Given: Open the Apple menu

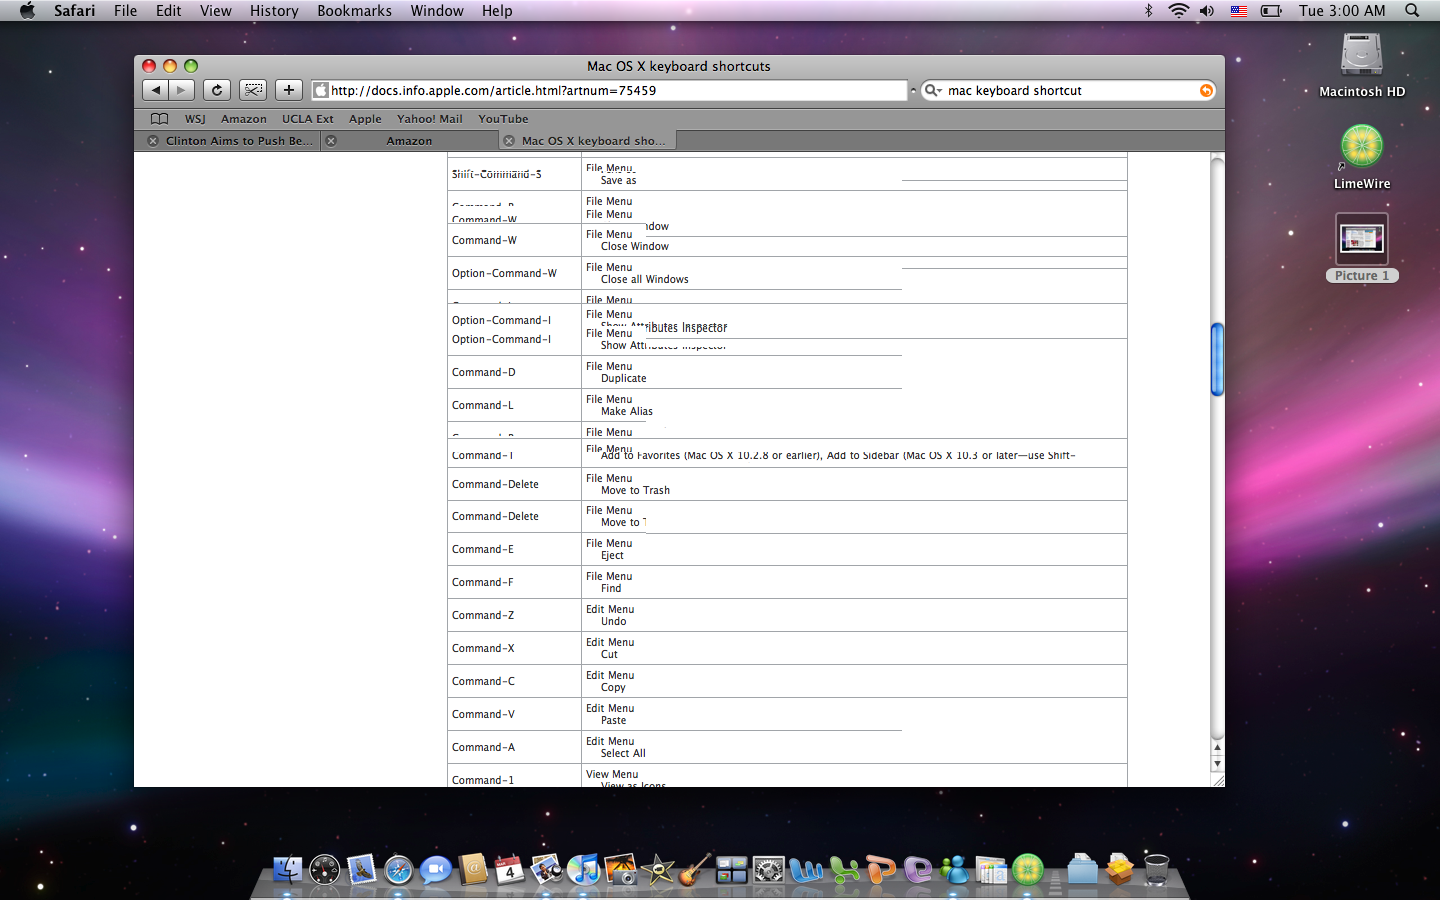Looking at the screenshot, I should click(27, 11).
